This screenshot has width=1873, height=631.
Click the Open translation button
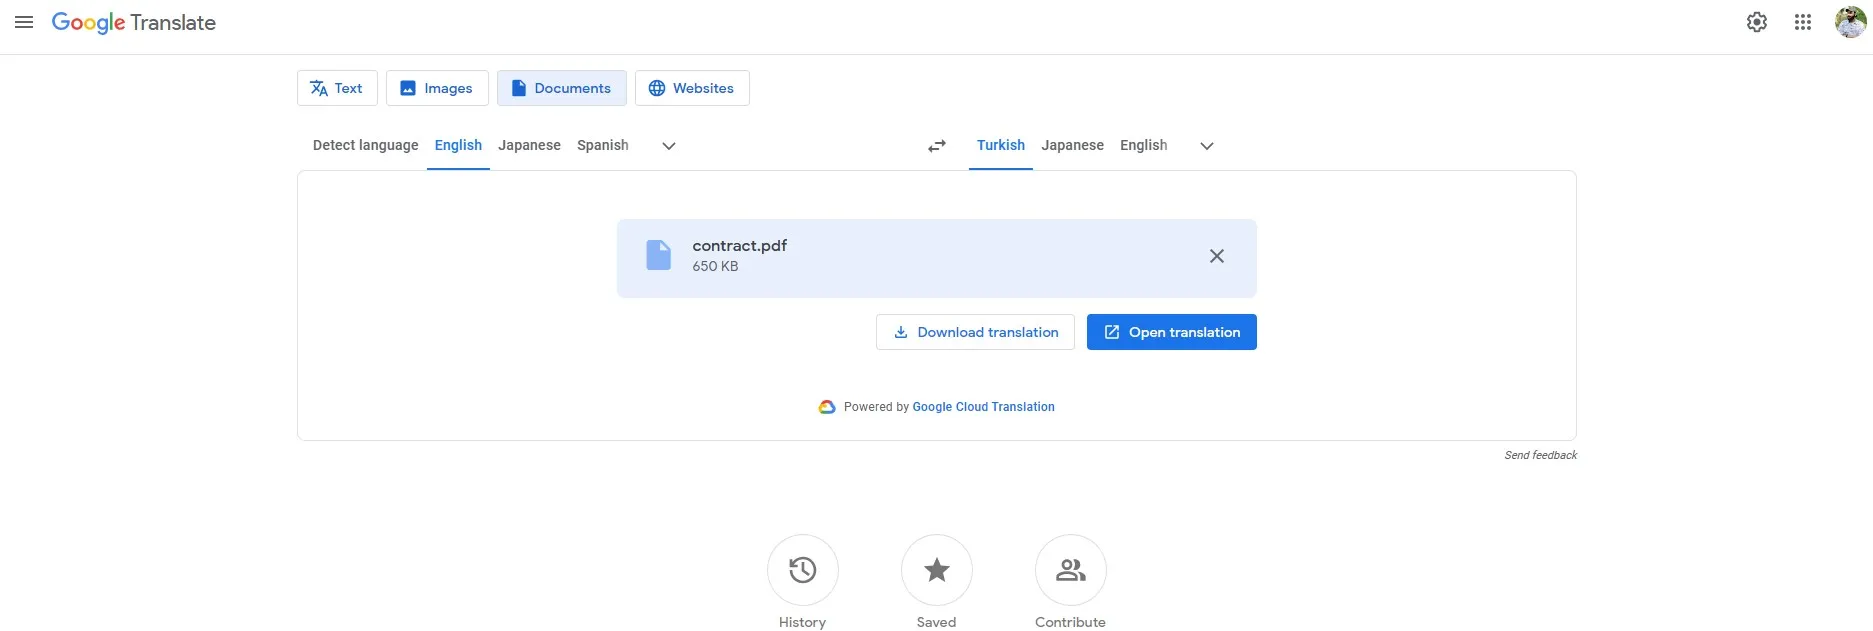tap(1171, 332)
